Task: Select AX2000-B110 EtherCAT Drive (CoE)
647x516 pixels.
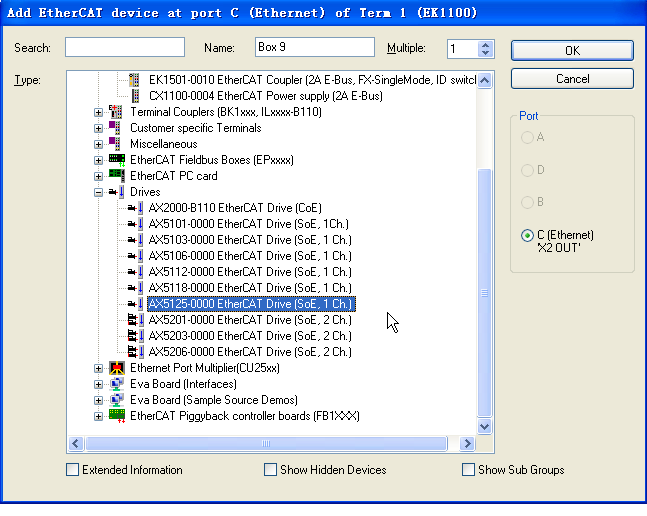Action: 235,208
